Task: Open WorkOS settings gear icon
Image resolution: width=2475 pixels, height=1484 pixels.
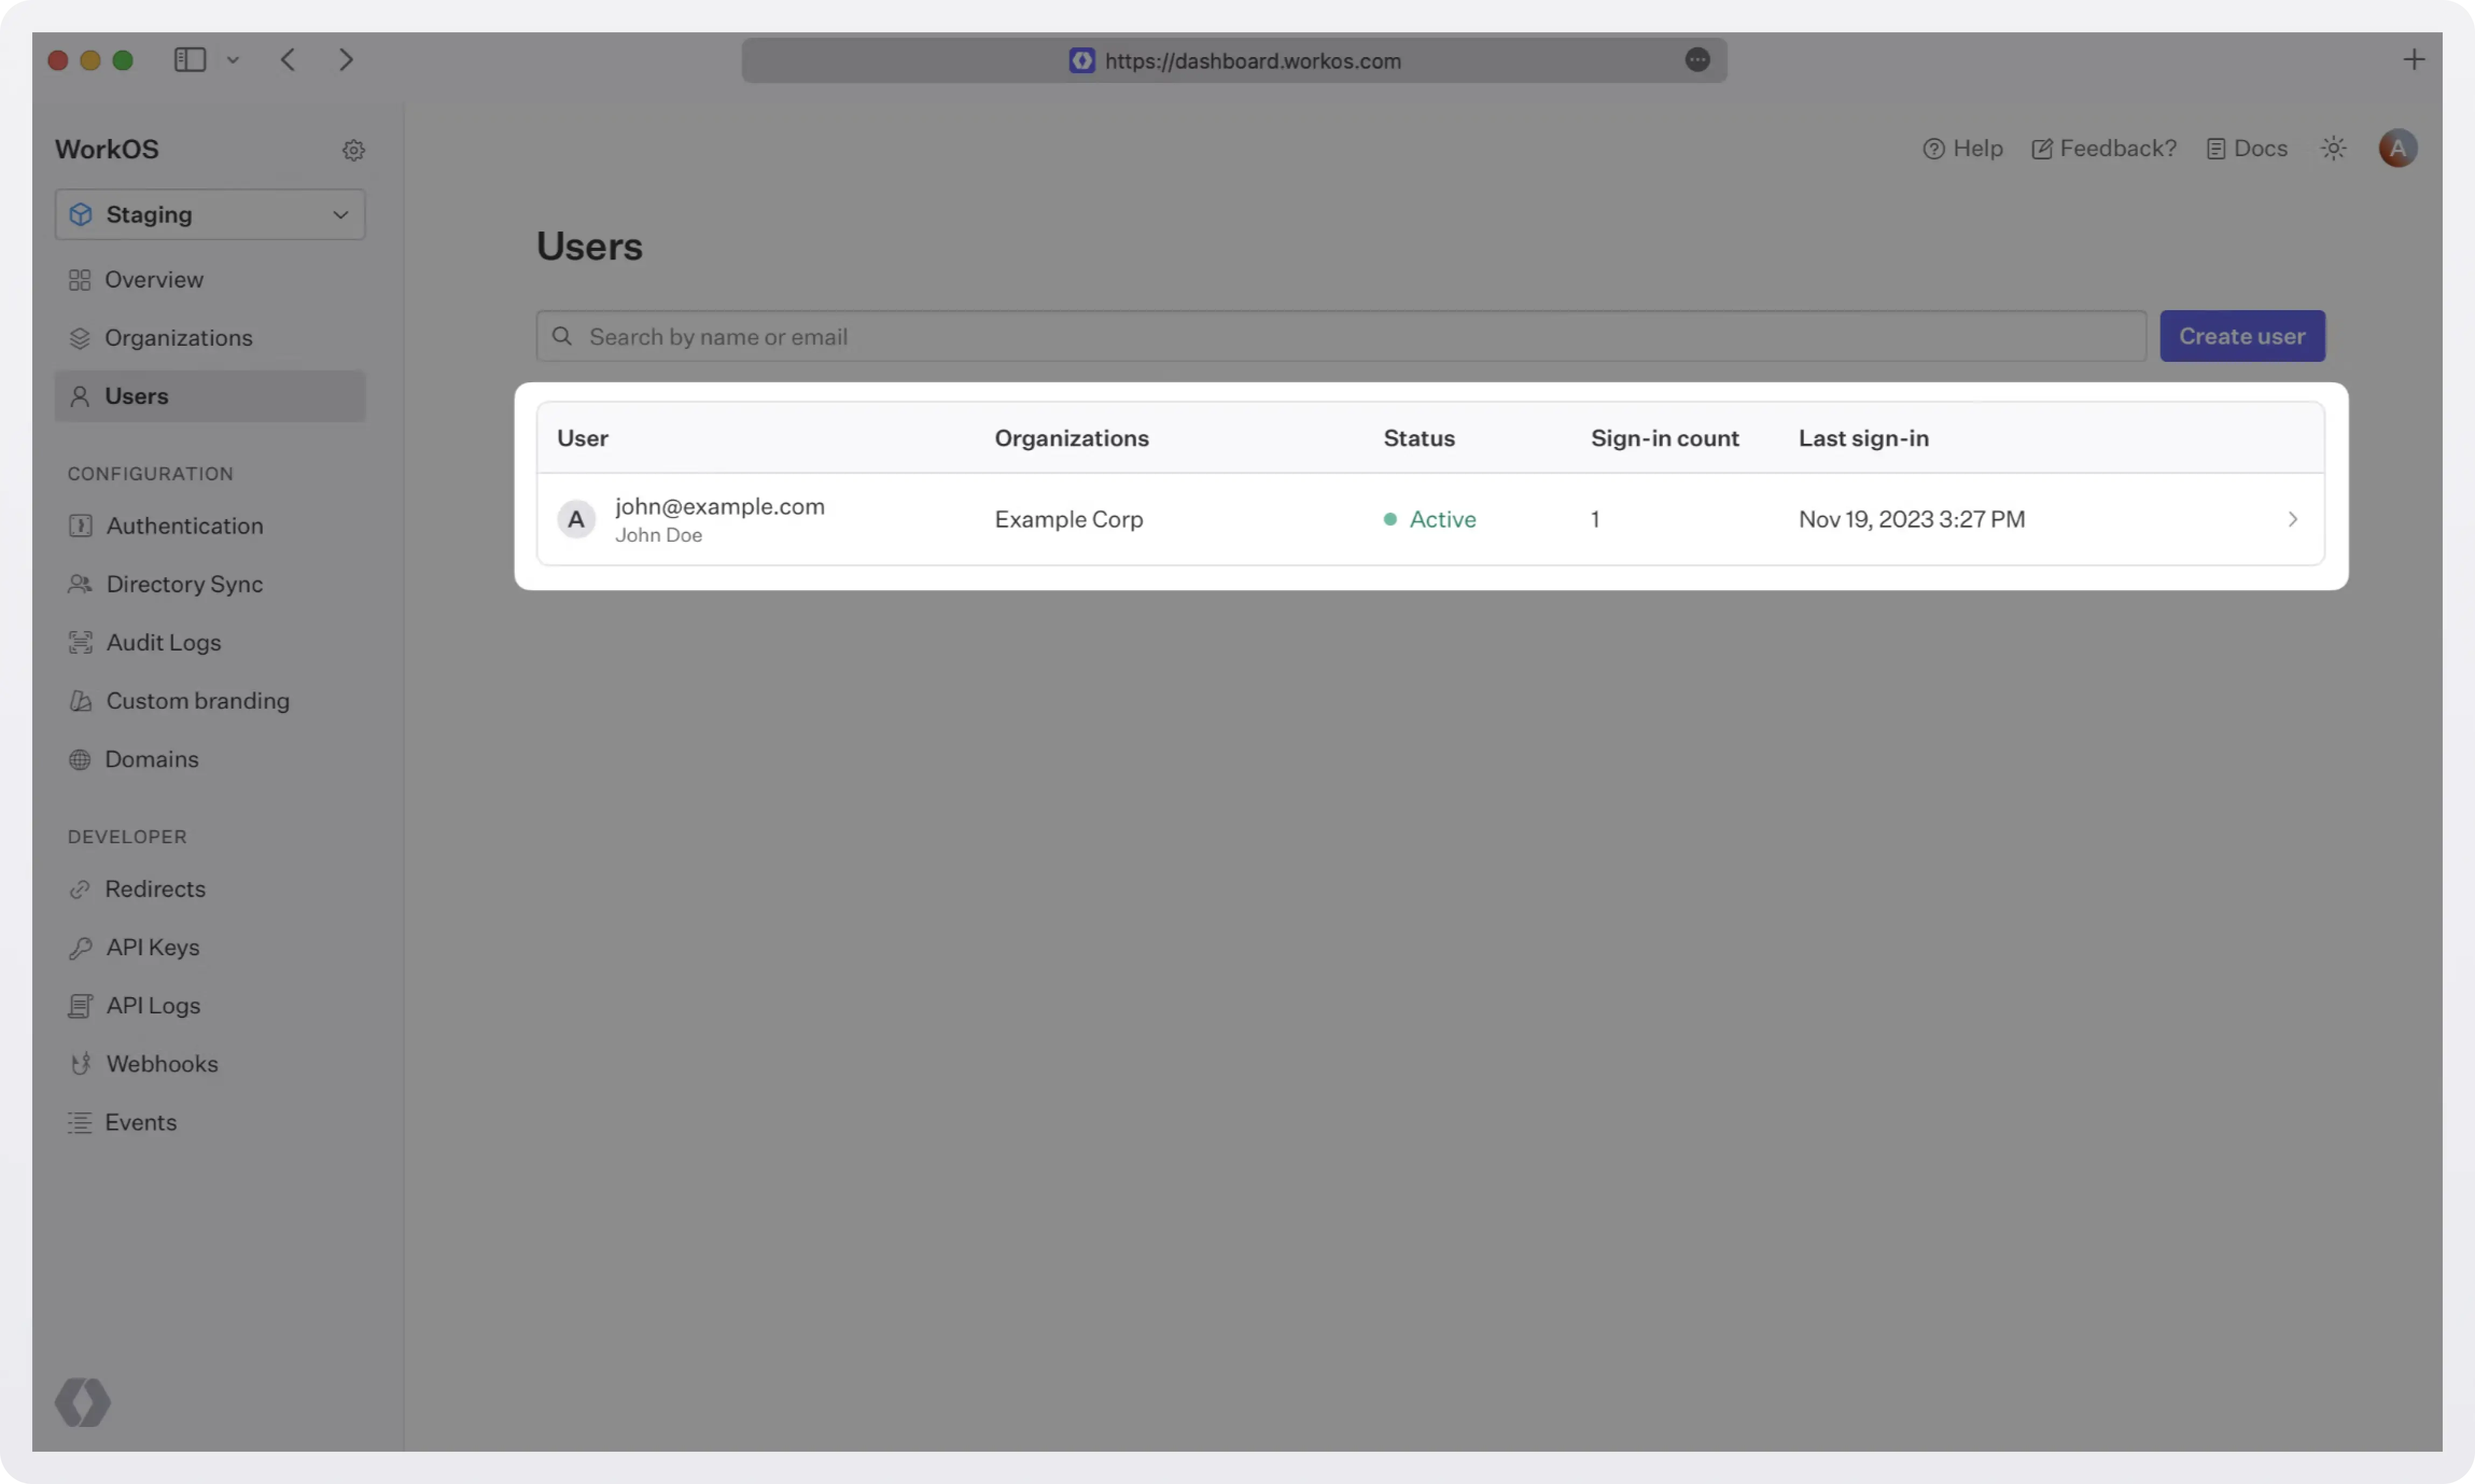Action: pyautogui.click(x=353, y=150)
